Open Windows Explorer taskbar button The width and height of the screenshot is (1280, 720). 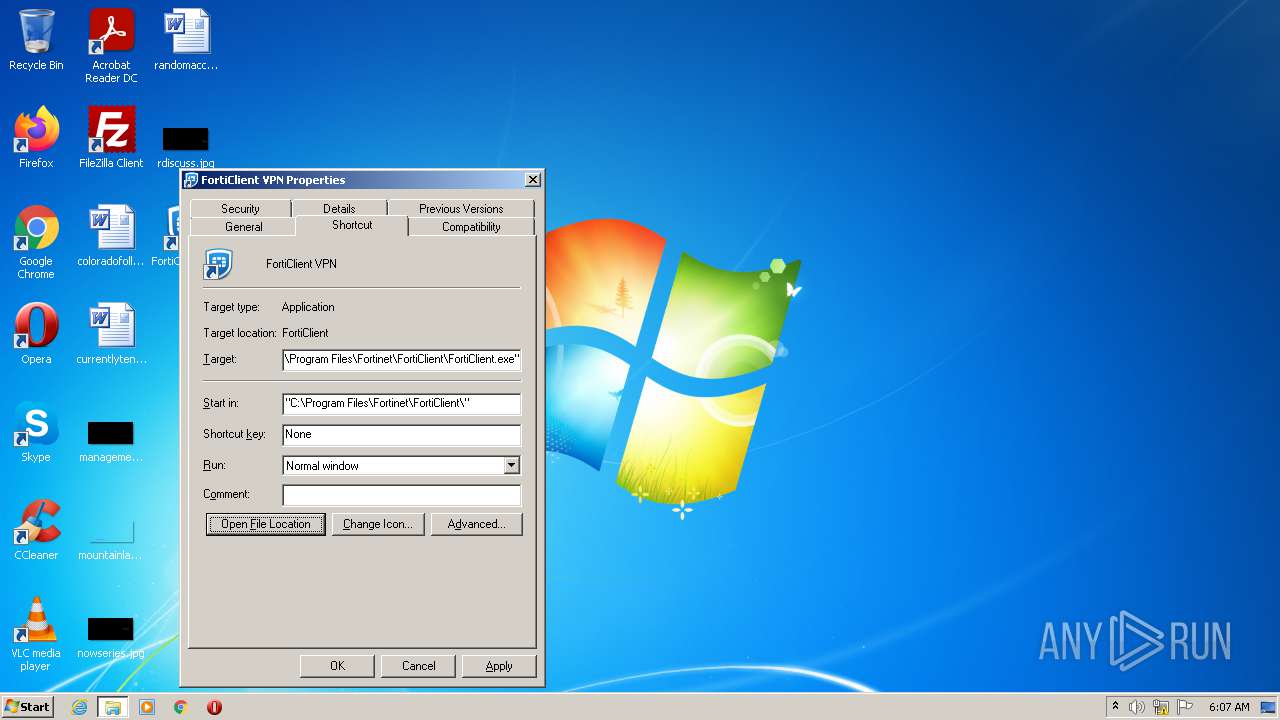point(113,707)
